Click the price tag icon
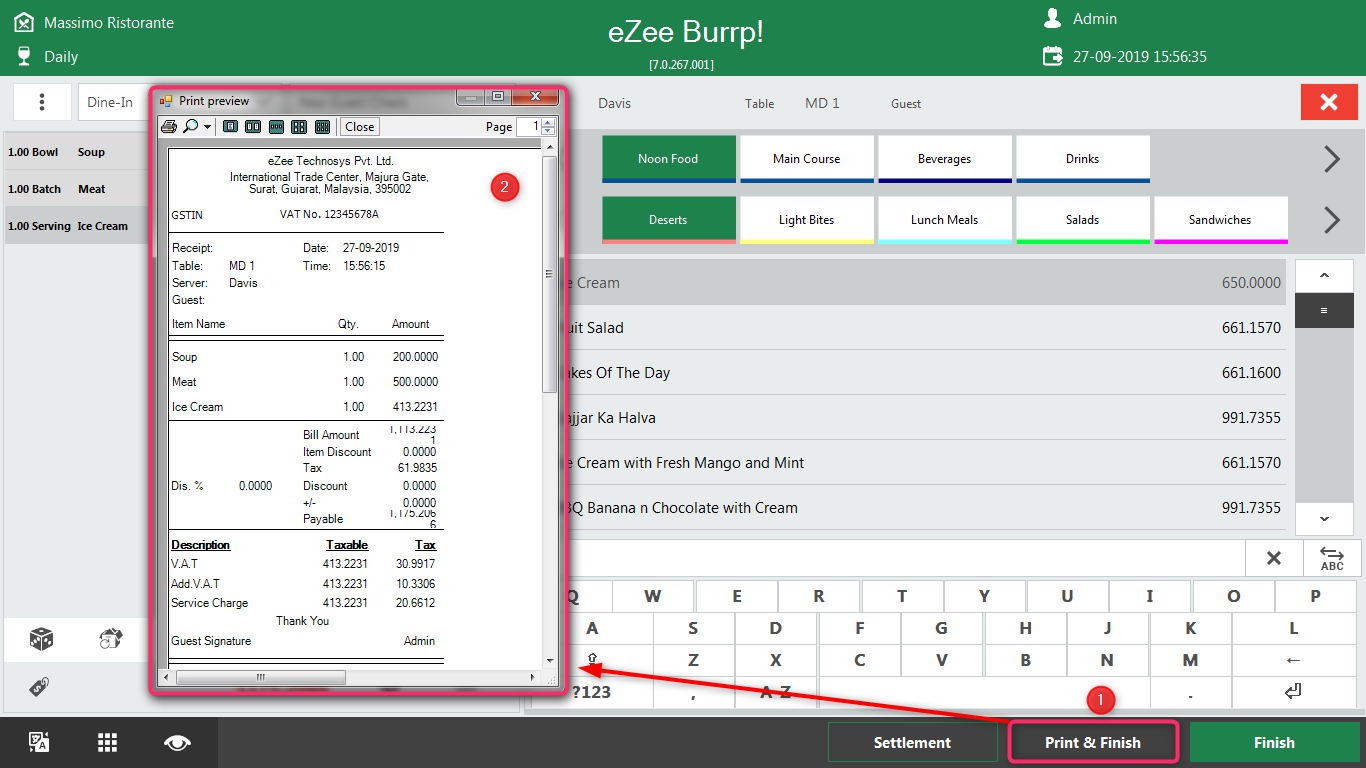Image resolution: width=1366 pixels, height=768 pixels. (40, 687)
